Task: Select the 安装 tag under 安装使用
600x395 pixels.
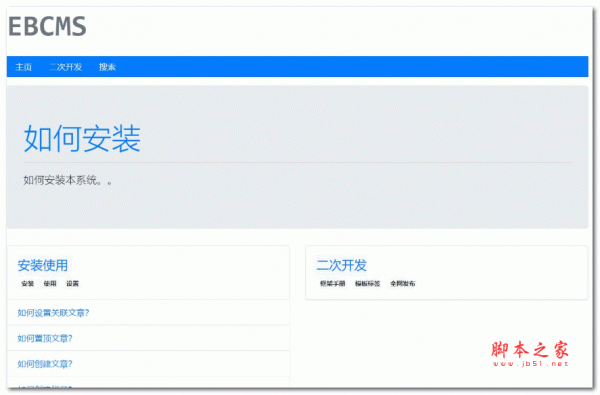Action: pyautogui.click(x=28, y=284)
